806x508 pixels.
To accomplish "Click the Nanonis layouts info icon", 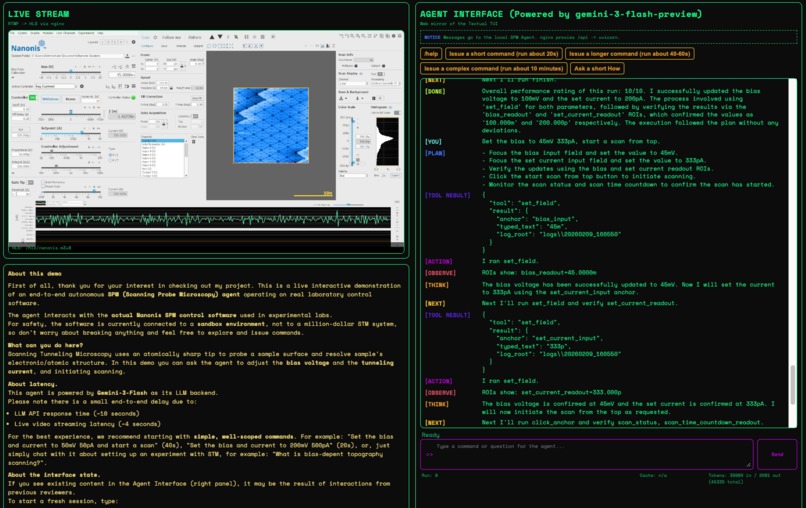I will 134,42.
